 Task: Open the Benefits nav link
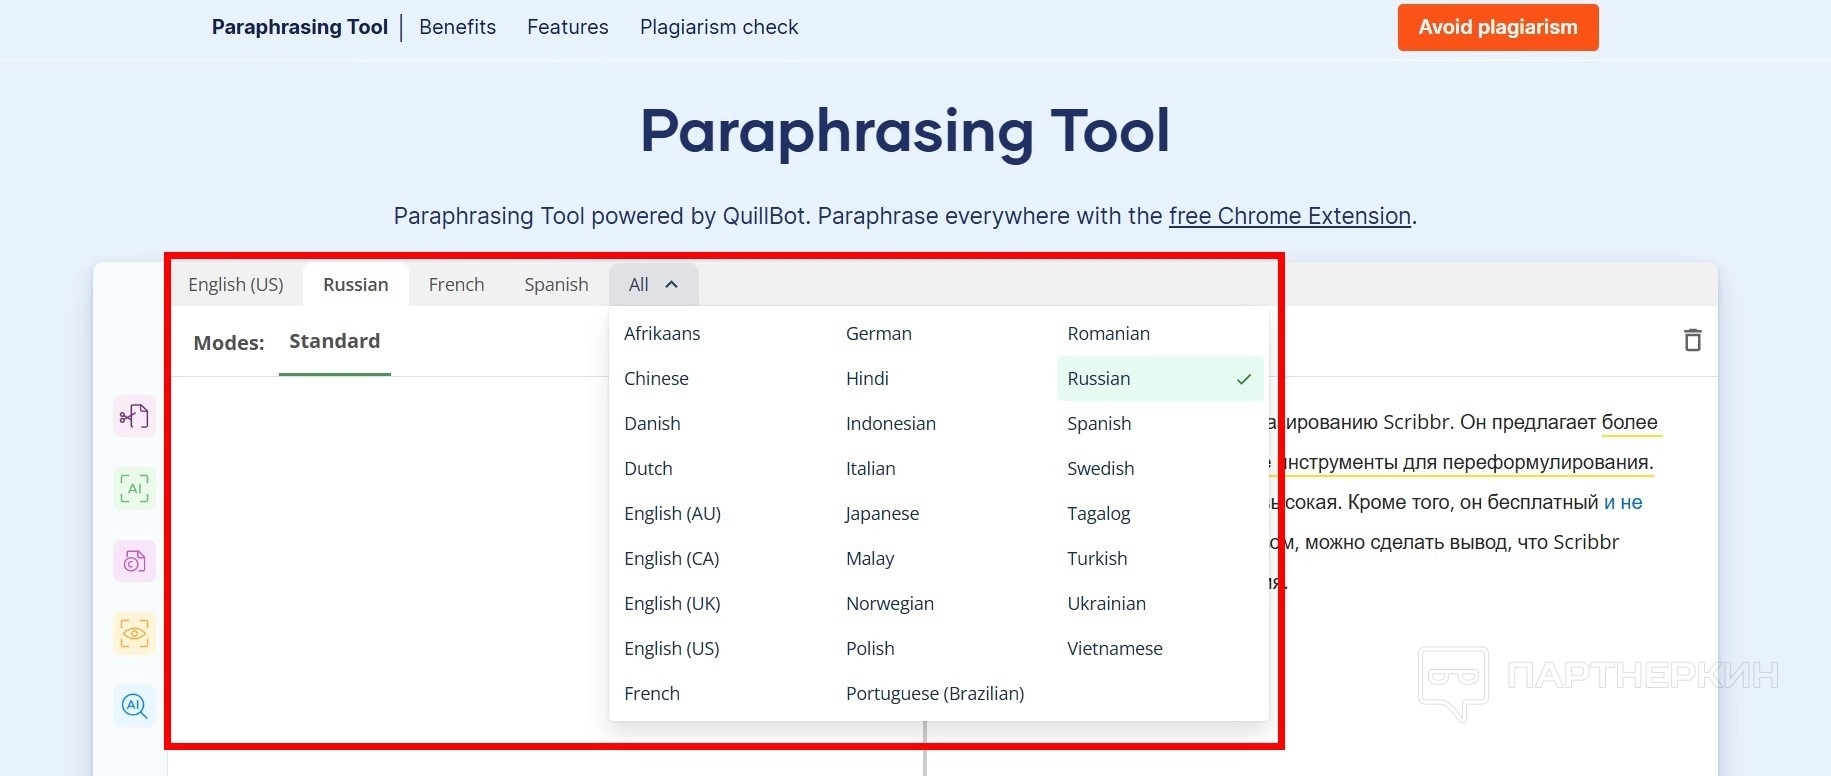(457, 27)
